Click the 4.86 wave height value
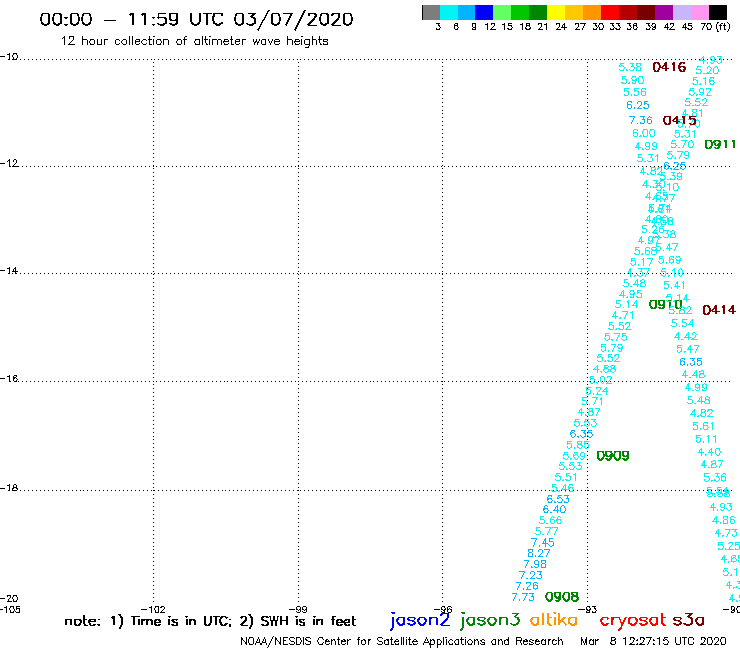Image resolution: width=740 pixels, height=650 pixels. (x=723, y=520)
